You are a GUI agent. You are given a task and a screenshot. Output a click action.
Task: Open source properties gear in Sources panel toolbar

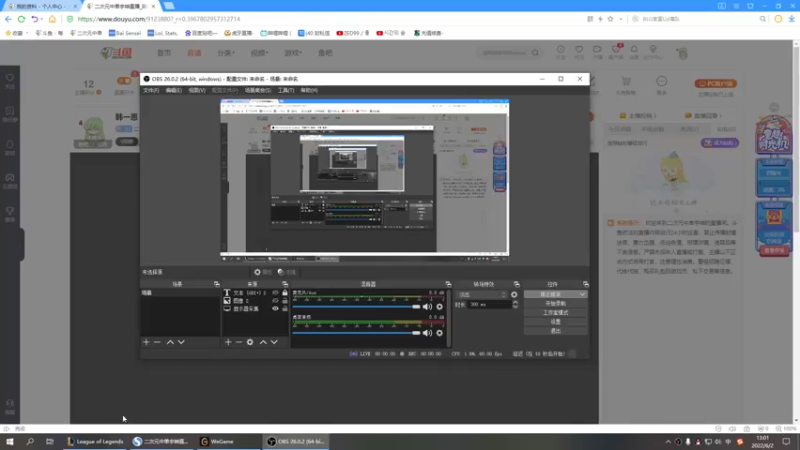point(250,342)
